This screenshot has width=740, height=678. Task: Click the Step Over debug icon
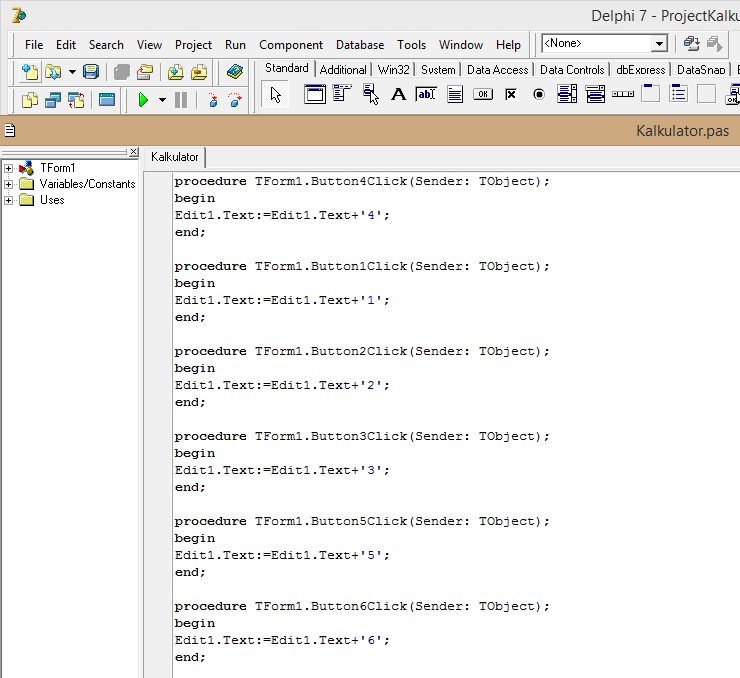tap(235, 100)
